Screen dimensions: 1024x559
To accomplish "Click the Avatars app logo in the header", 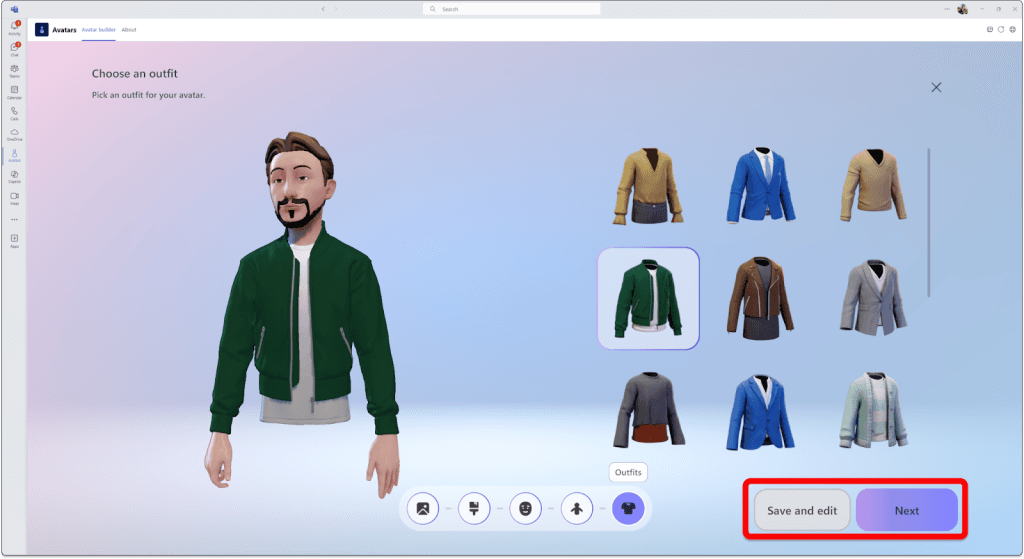I will tap(42, 30).
